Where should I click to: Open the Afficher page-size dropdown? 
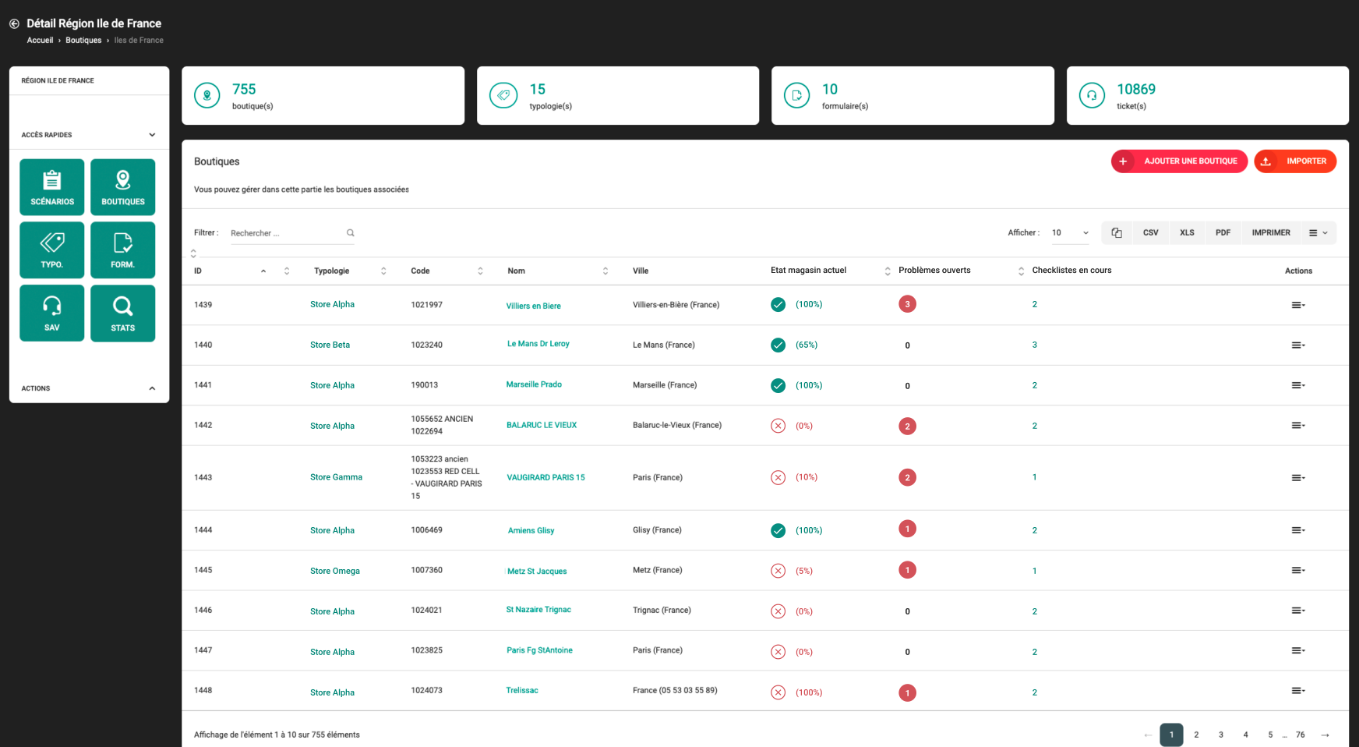tap(1069, 231)
